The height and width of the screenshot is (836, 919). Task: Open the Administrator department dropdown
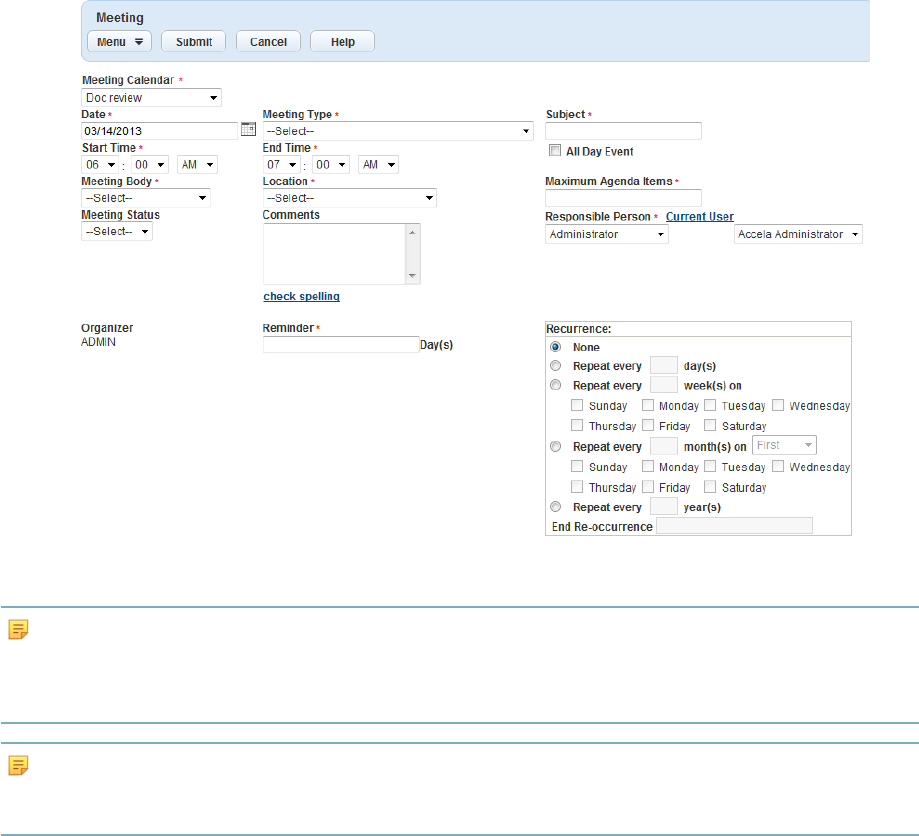[607, 234]
